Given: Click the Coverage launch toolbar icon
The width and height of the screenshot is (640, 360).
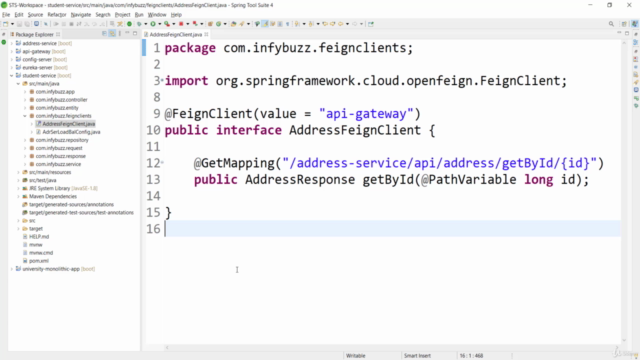Looking at the screenshot, I should 167,24.
